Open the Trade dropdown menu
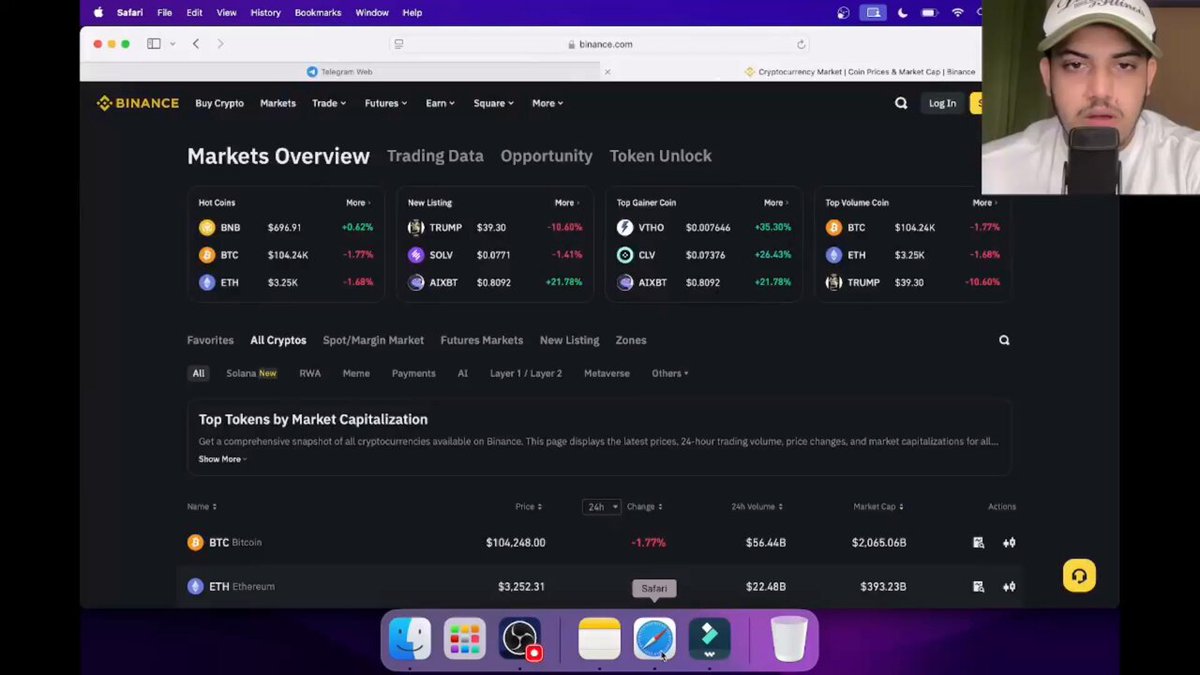The image size is (1200, 675). click(x=328, y=103)
